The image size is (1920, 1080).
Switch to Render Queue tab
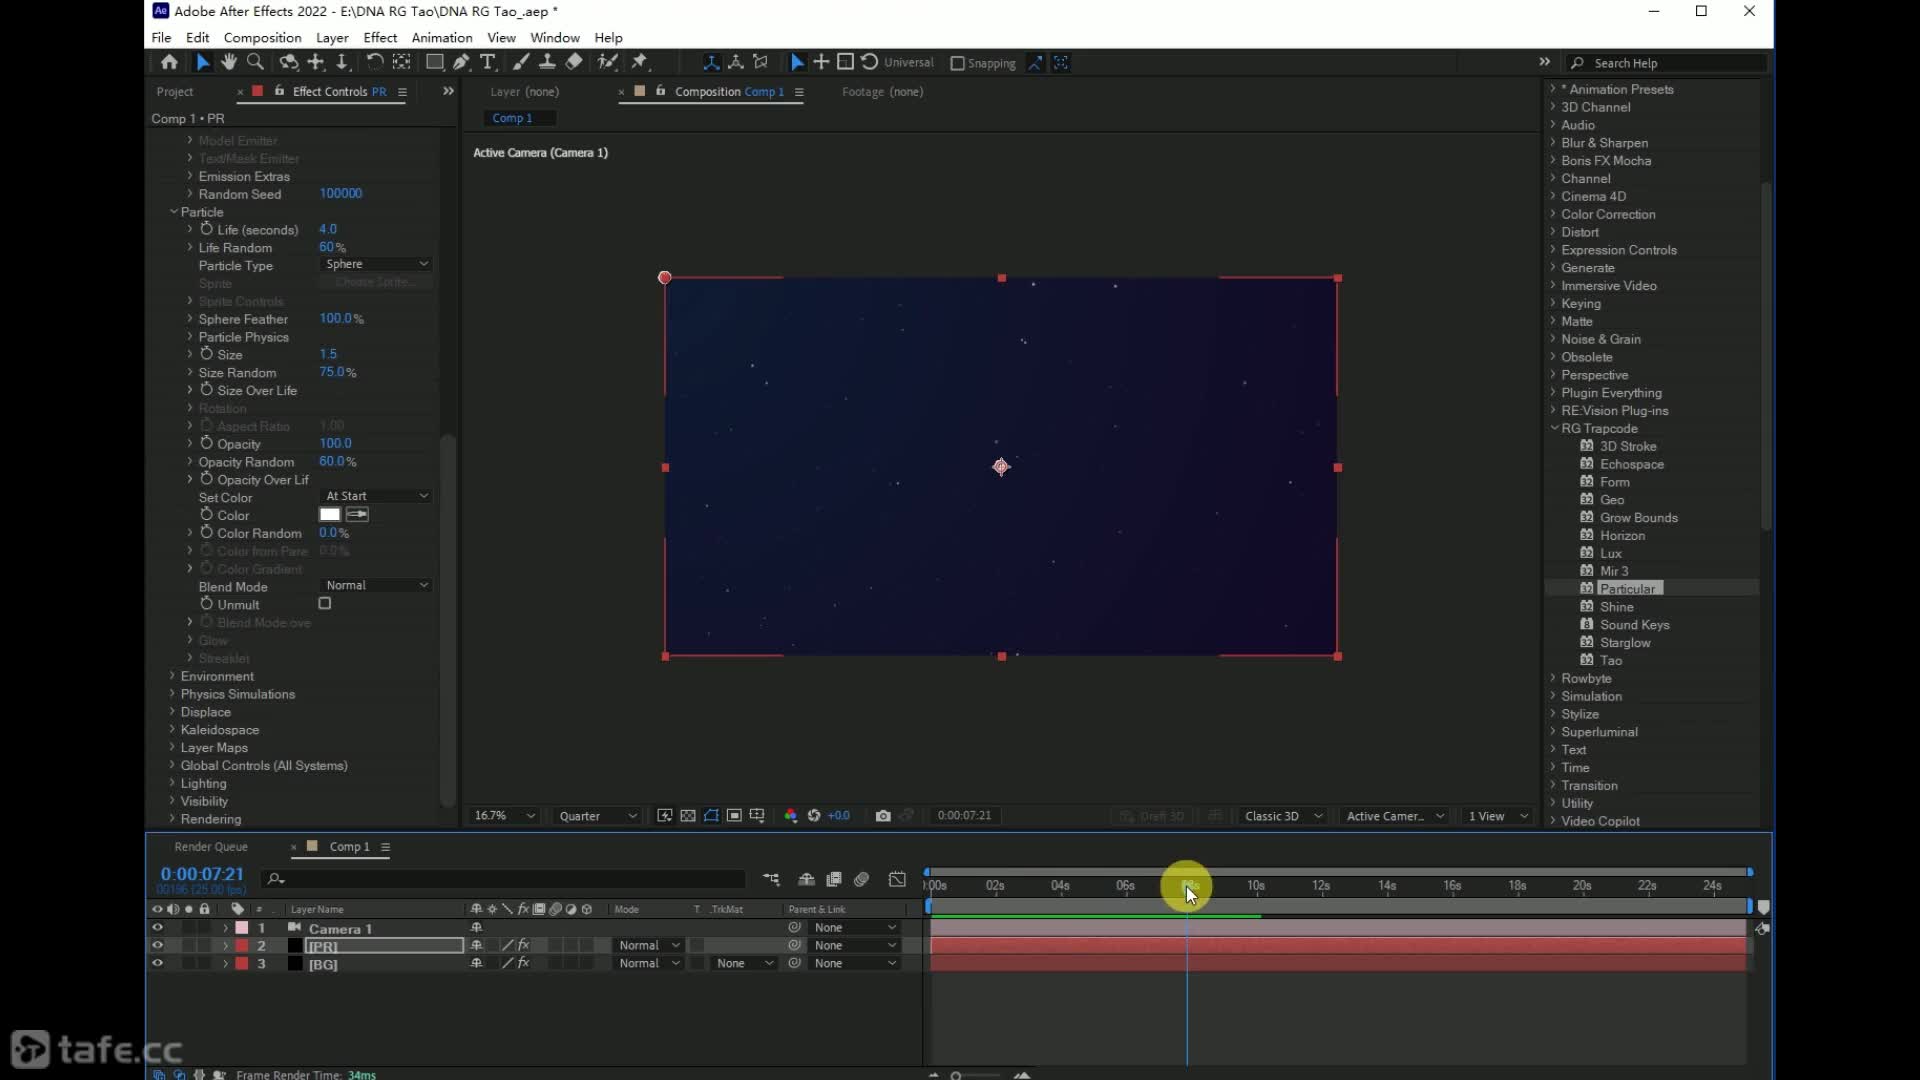coord(211,847)
